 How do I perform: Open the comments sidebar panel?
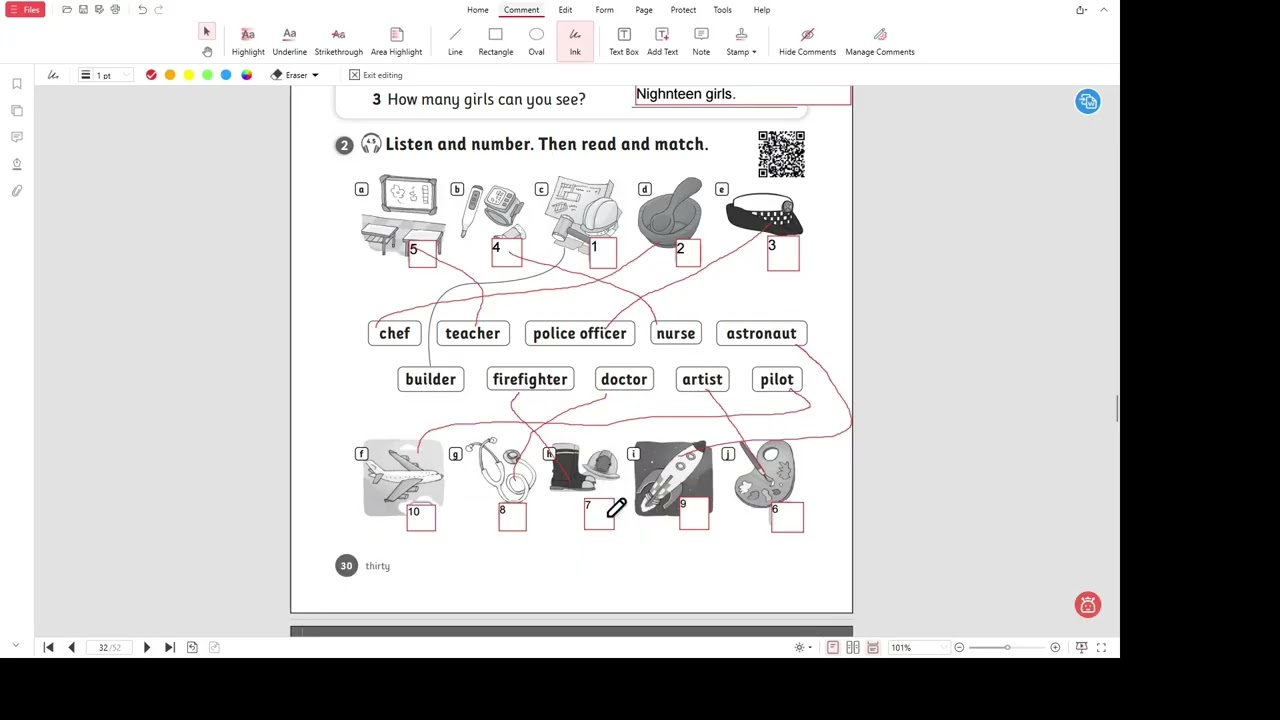(x=17, y=137)
